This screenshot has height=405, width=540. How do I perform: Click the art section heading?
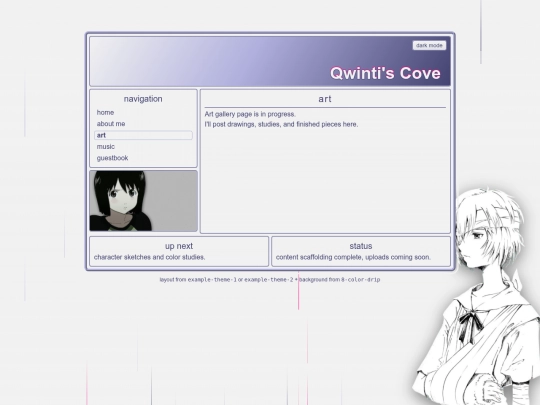(325, 99)
